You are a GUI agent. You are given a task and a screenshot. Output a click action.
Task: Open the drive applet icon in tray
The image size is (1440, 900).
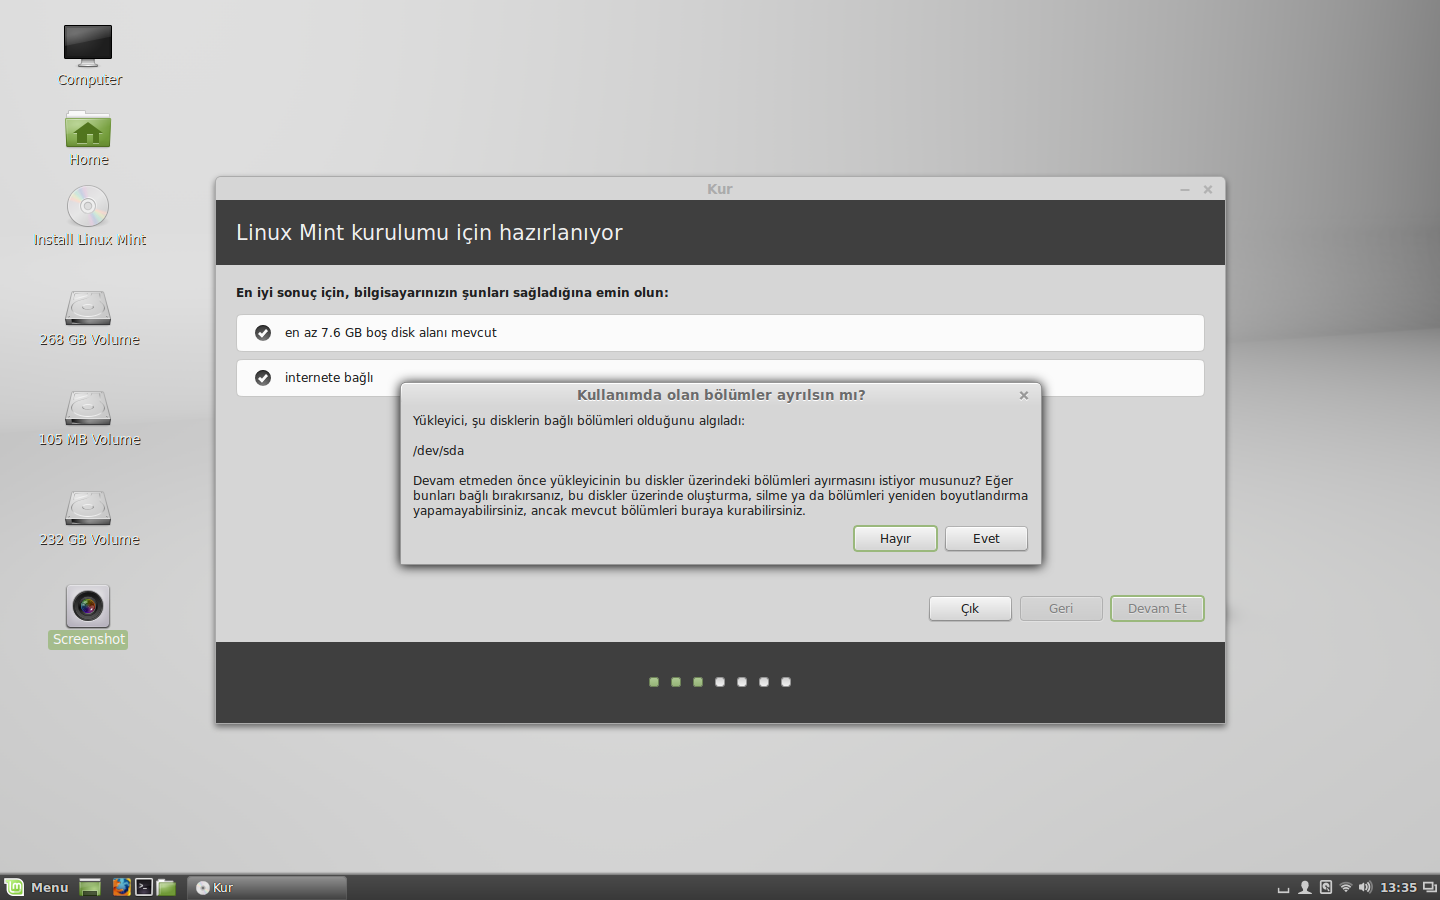pyautogui.click(x=1326, y=887)
